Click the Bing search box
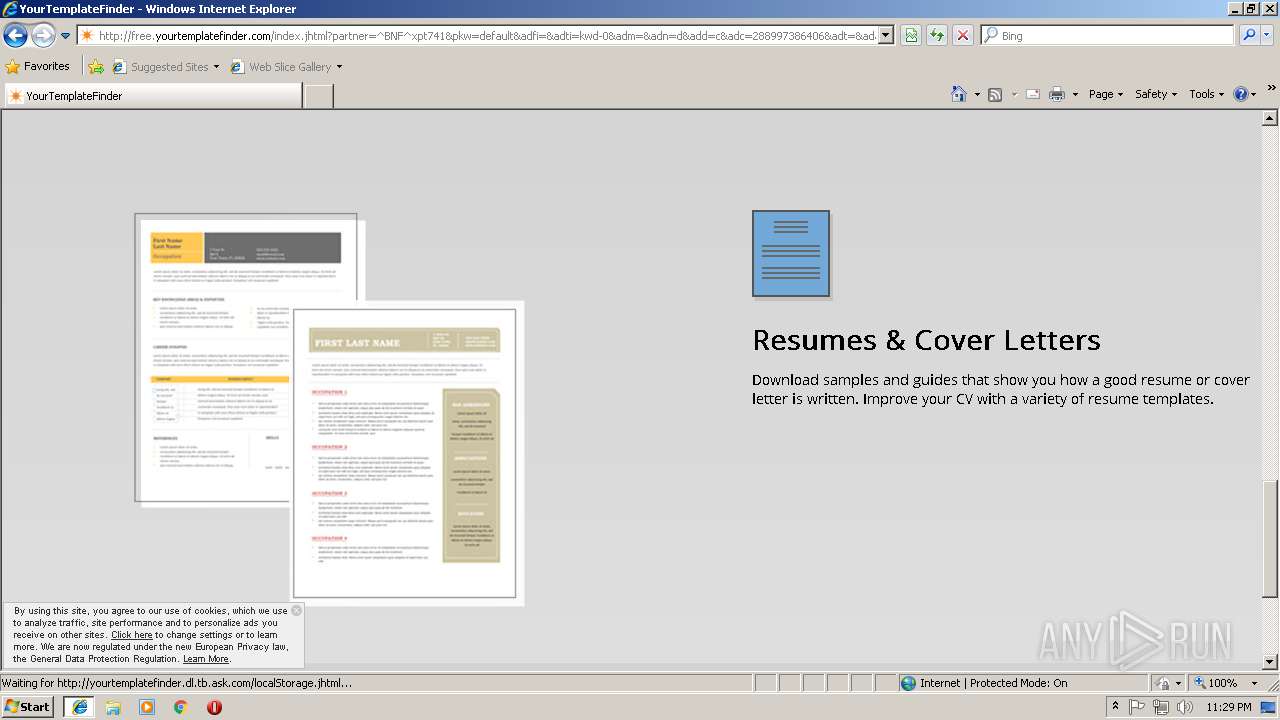The width and height of the screenshot is (1280, 720). click(x=1108, y=36)
